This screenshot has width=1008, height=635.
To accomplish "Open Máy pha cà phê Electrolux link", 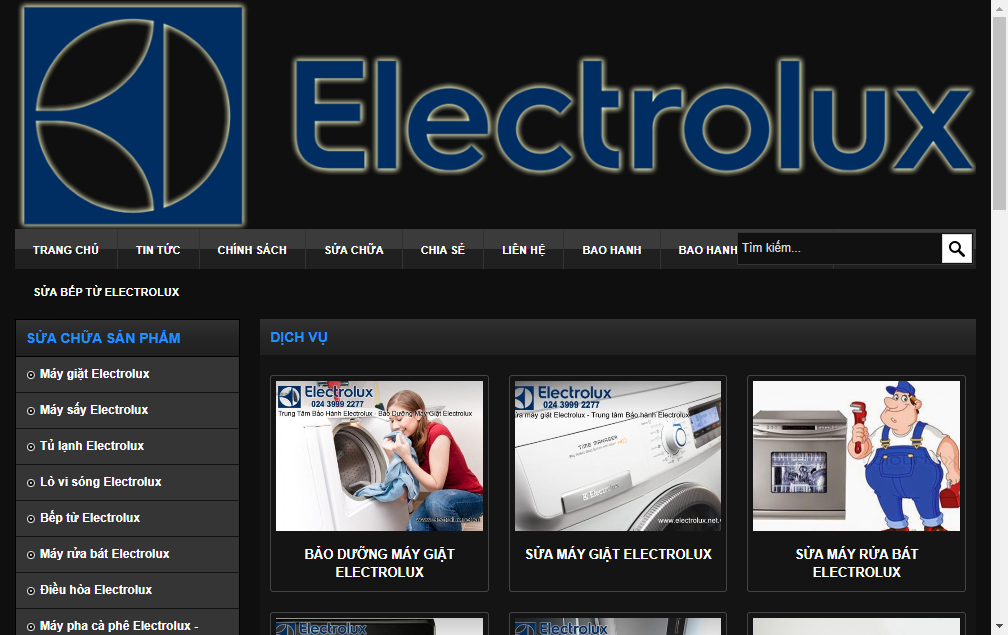I will click(x=119, y=626).
